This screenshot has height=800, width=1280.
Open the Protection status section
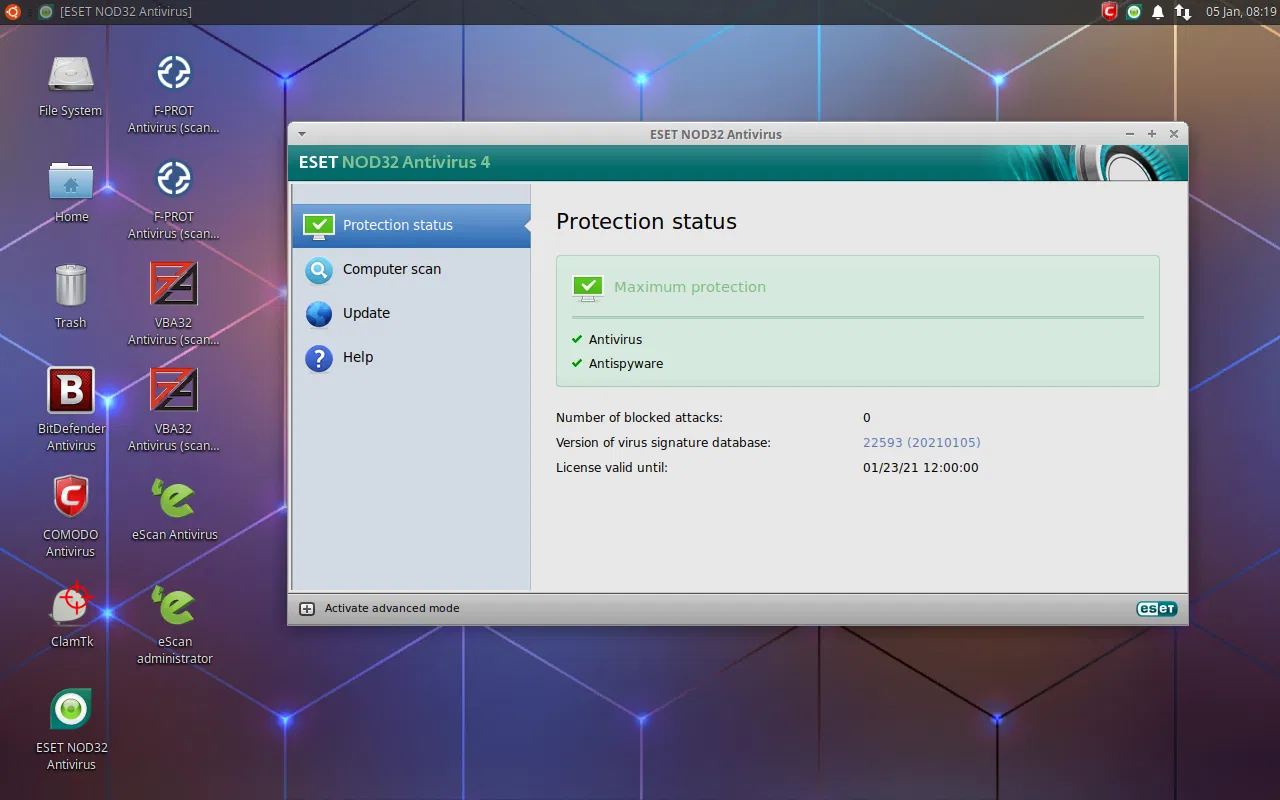pos(411,225)
